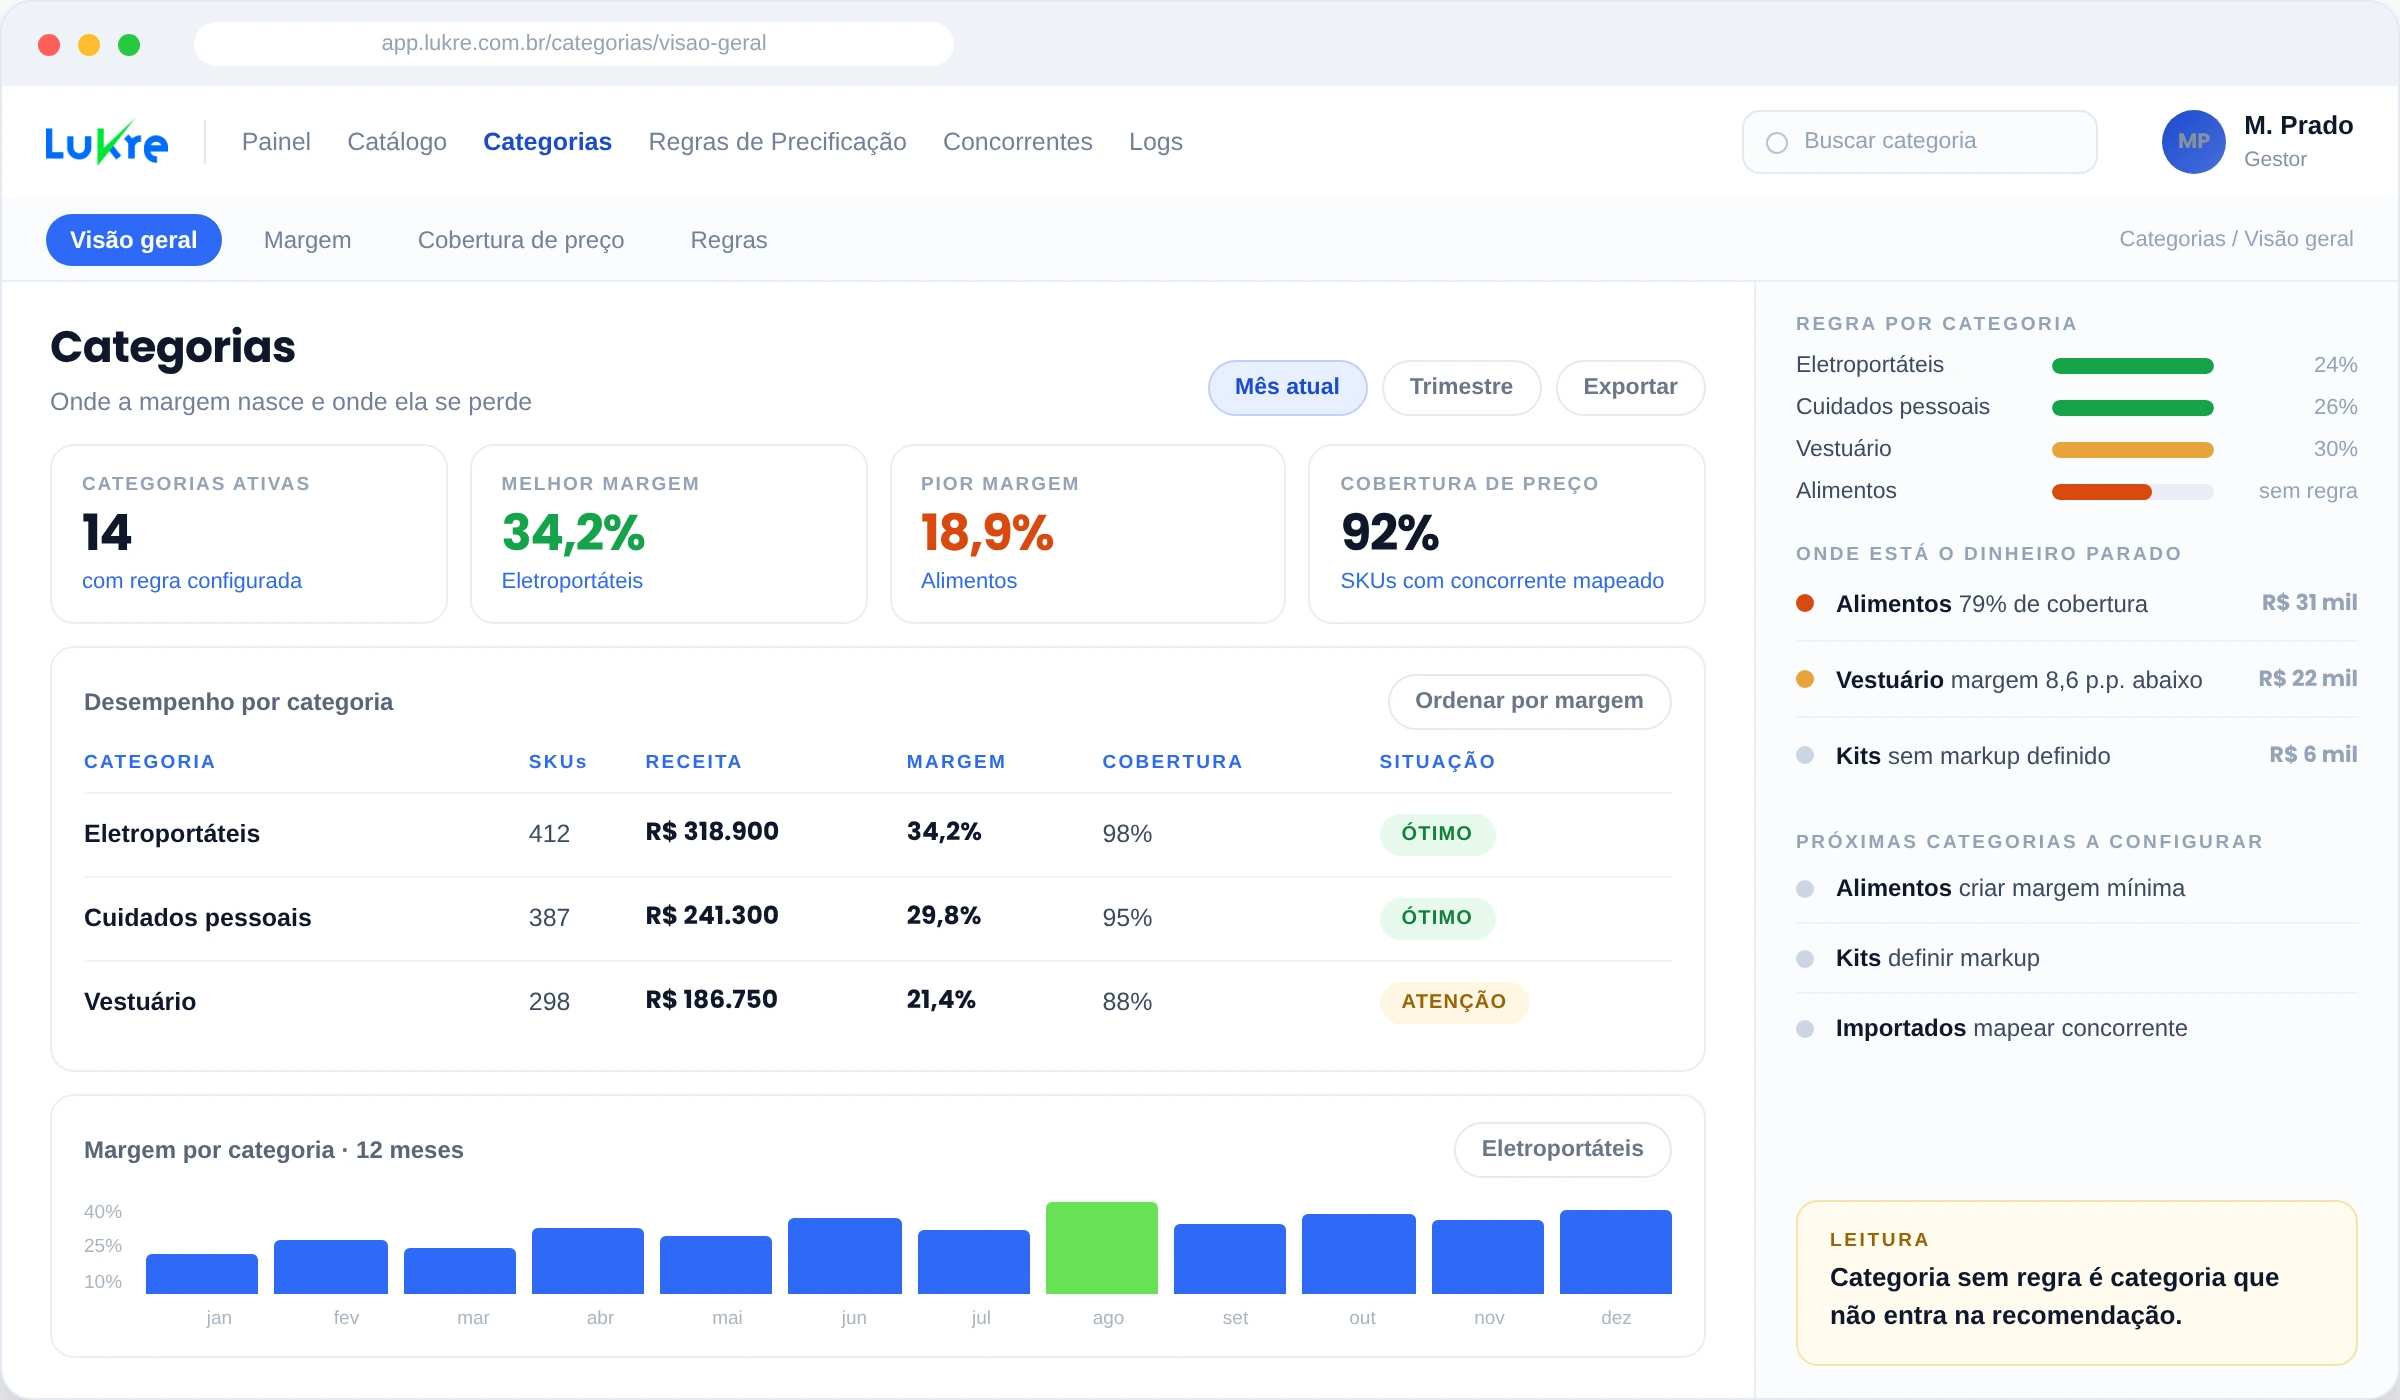The width and height of the screenshot is (2400, 1400).
Task: Click the ATENÇÃO badge in Vestuário row
Action: tap(1454, 1002)
